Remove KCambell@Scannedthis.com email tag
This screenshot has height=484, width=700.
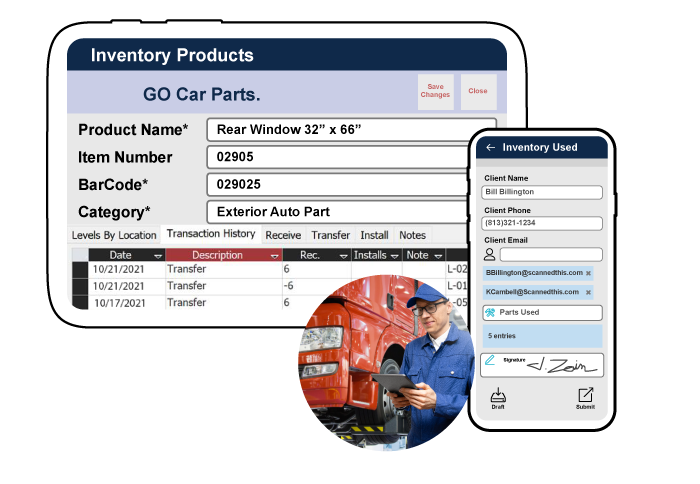[x=588, y=292]
